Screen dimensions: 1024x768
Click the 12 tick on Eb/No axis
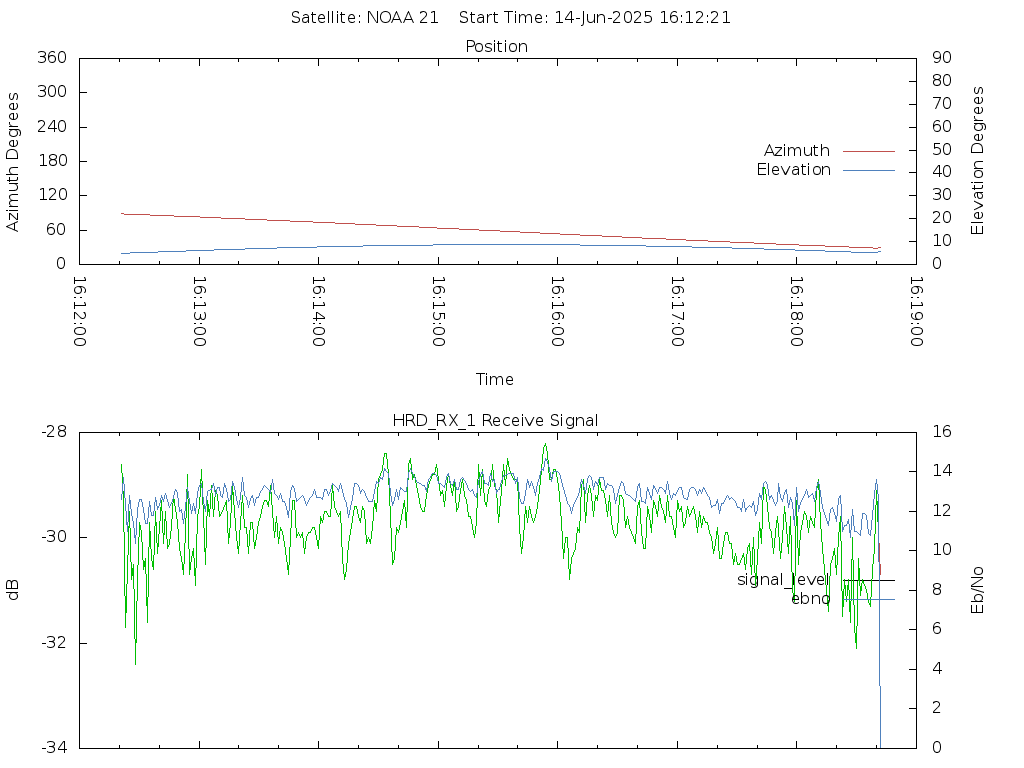tap(942, 511)
